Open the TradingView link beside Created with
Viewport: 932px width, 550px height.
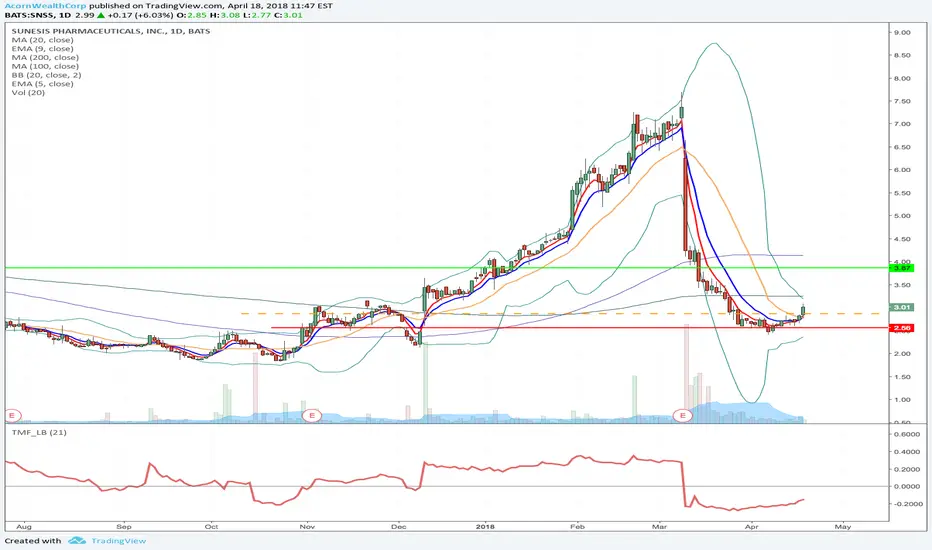[x=118, y=540]
